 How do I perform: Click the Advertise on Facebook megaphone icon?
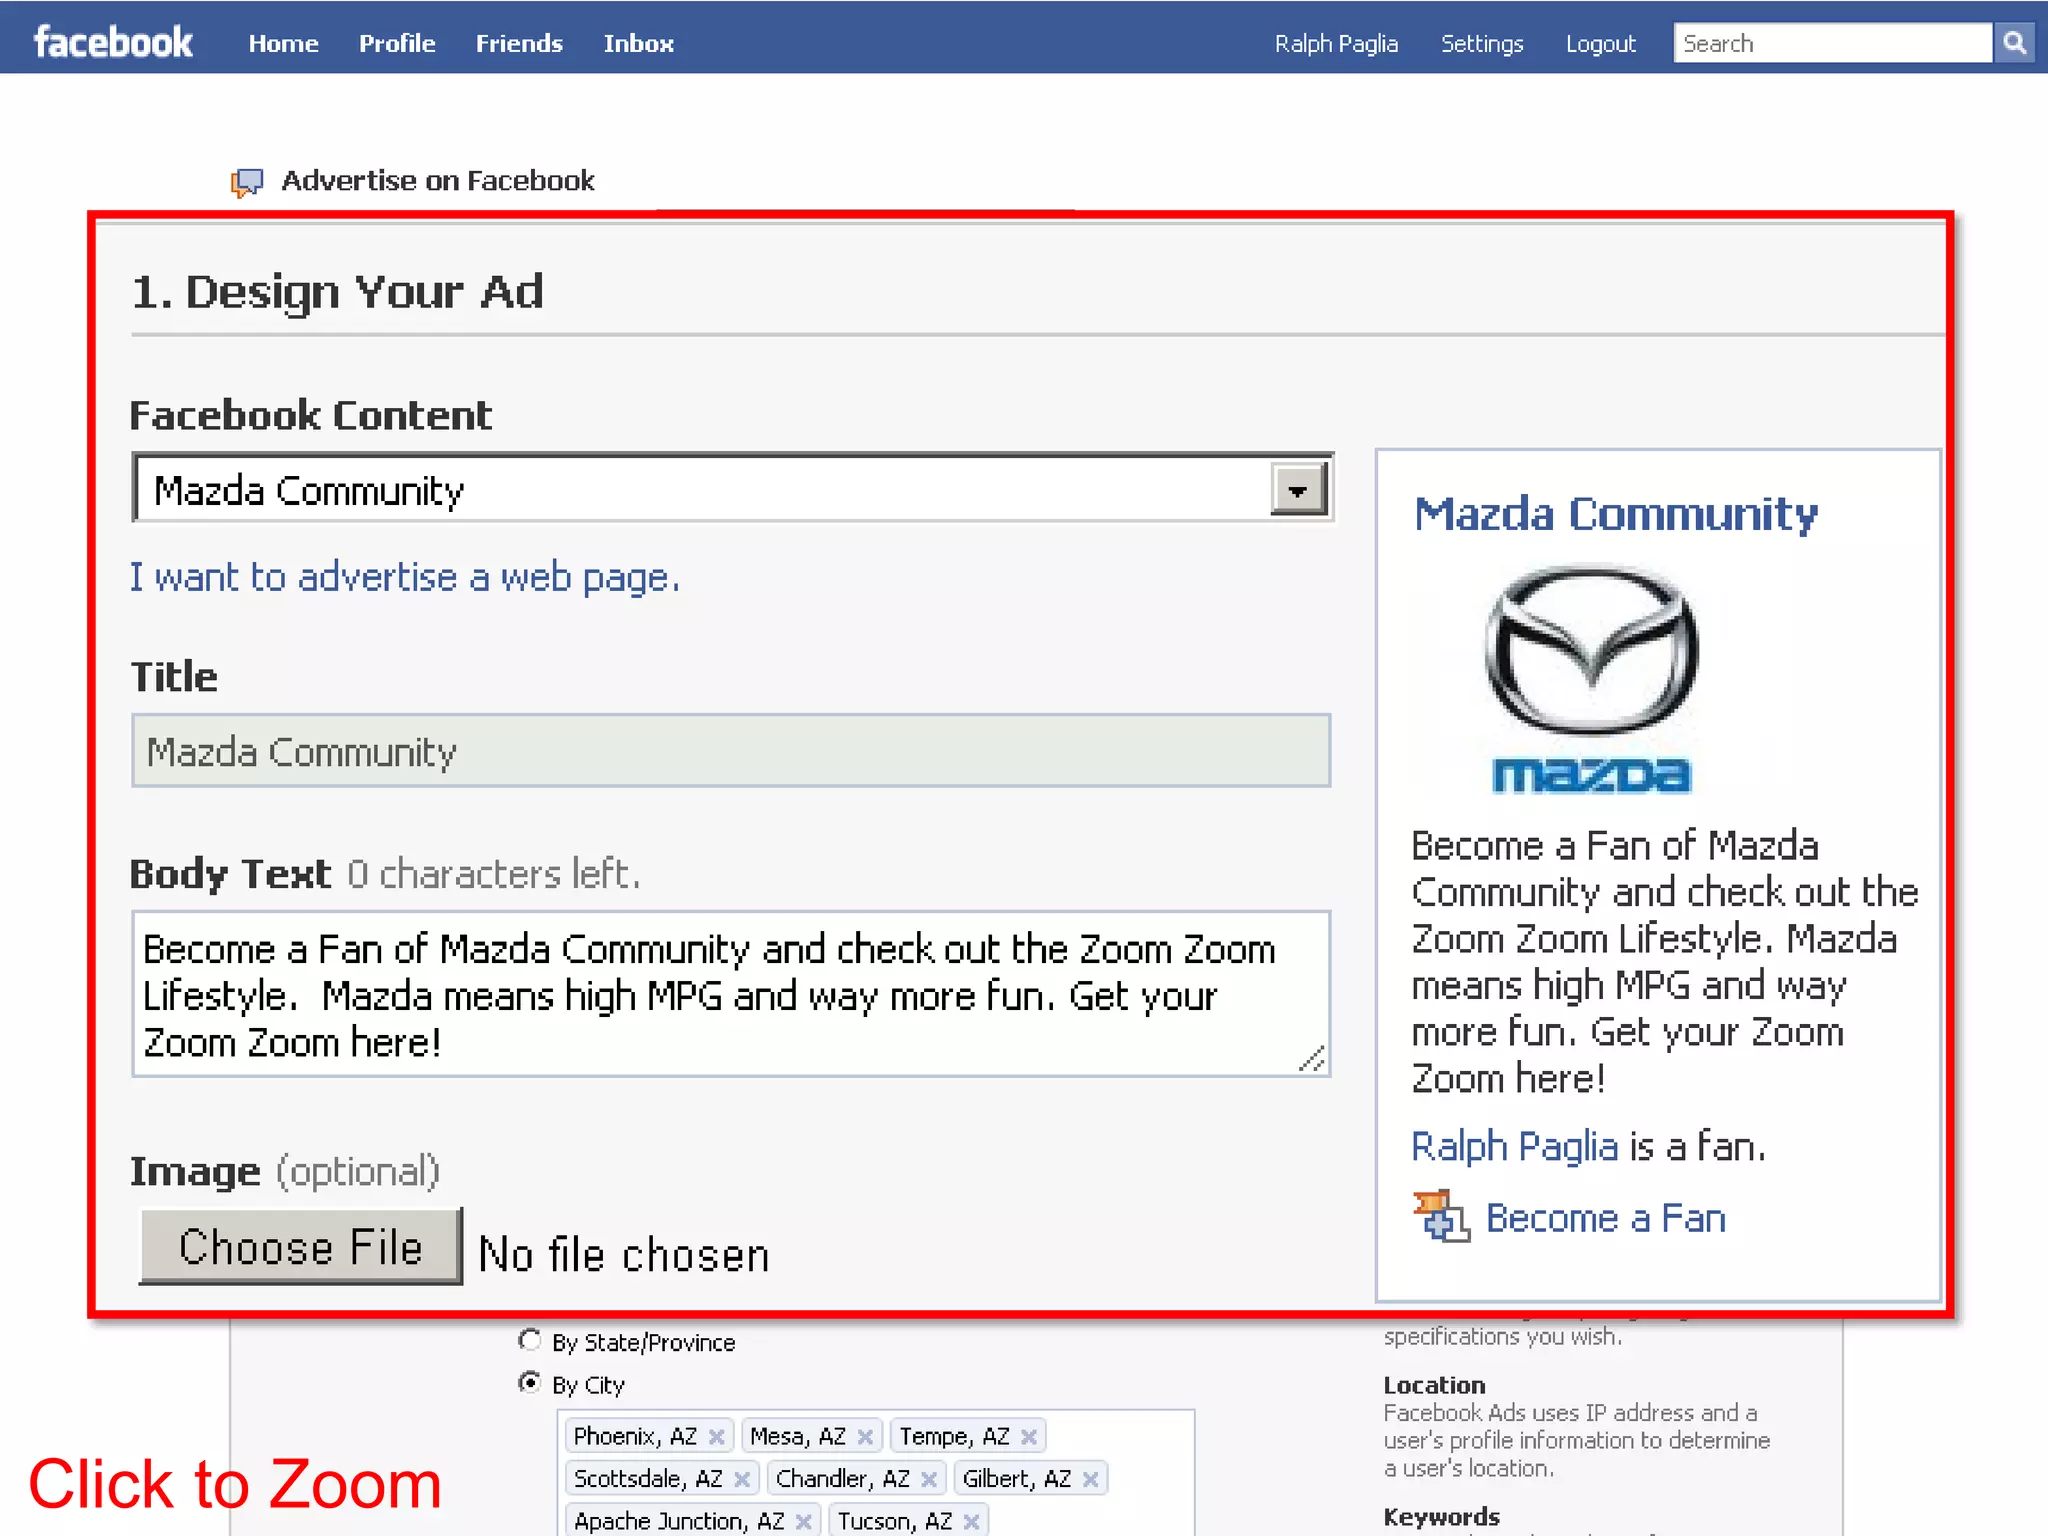(247, 182)
